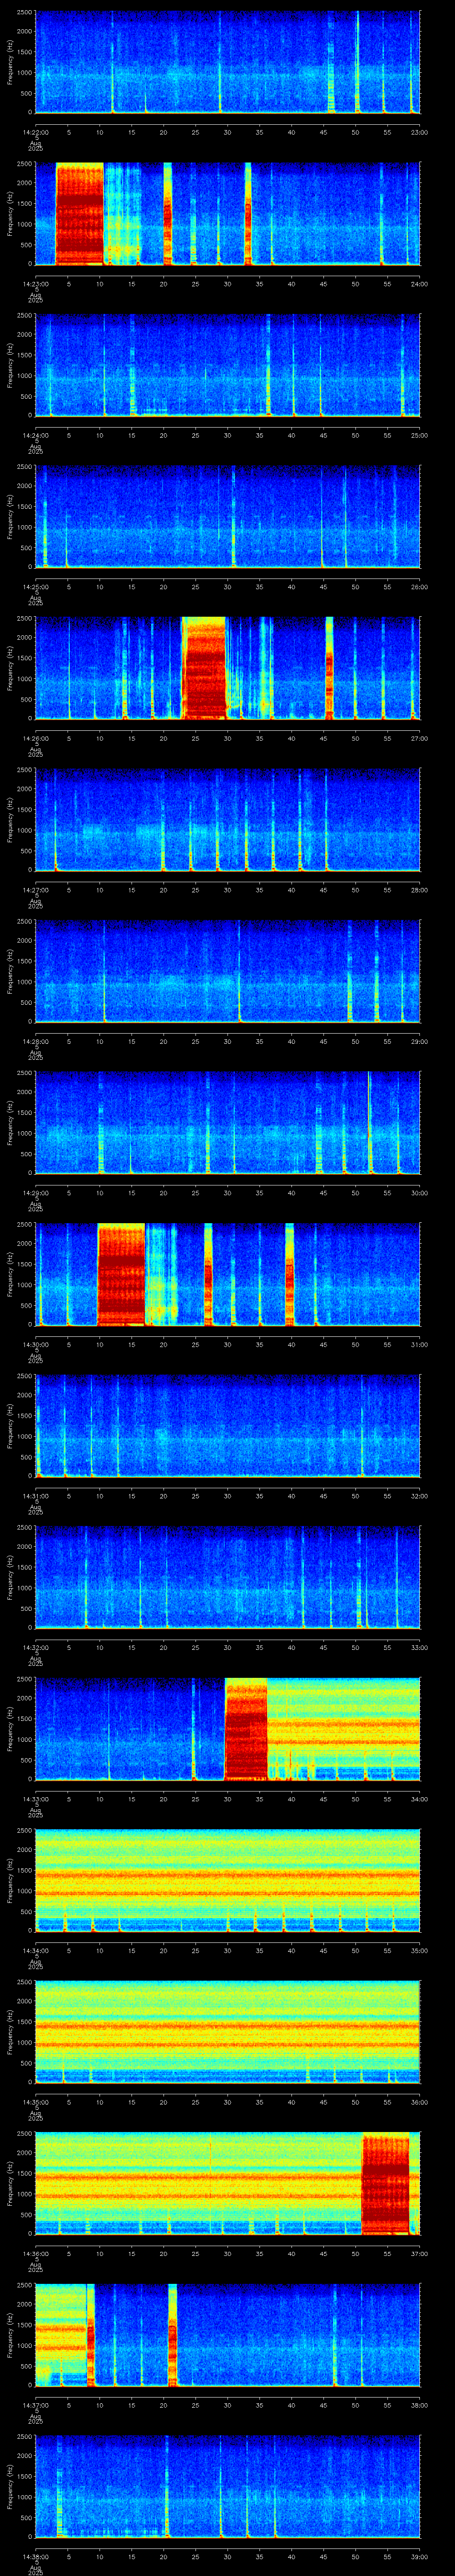This screenshot has height=2576, width=455.
Task: Open the spectrogram panel starting at 14:27:00
Action: [227, 819]
